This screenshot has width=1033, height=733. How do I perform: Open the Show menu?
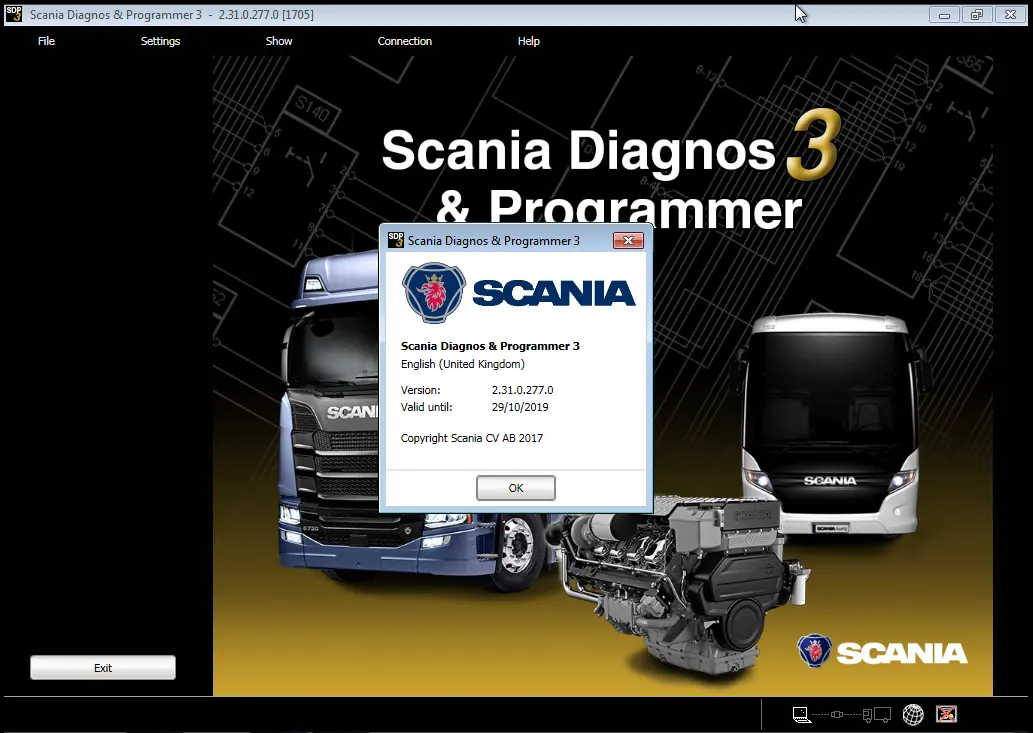point(279,41)
